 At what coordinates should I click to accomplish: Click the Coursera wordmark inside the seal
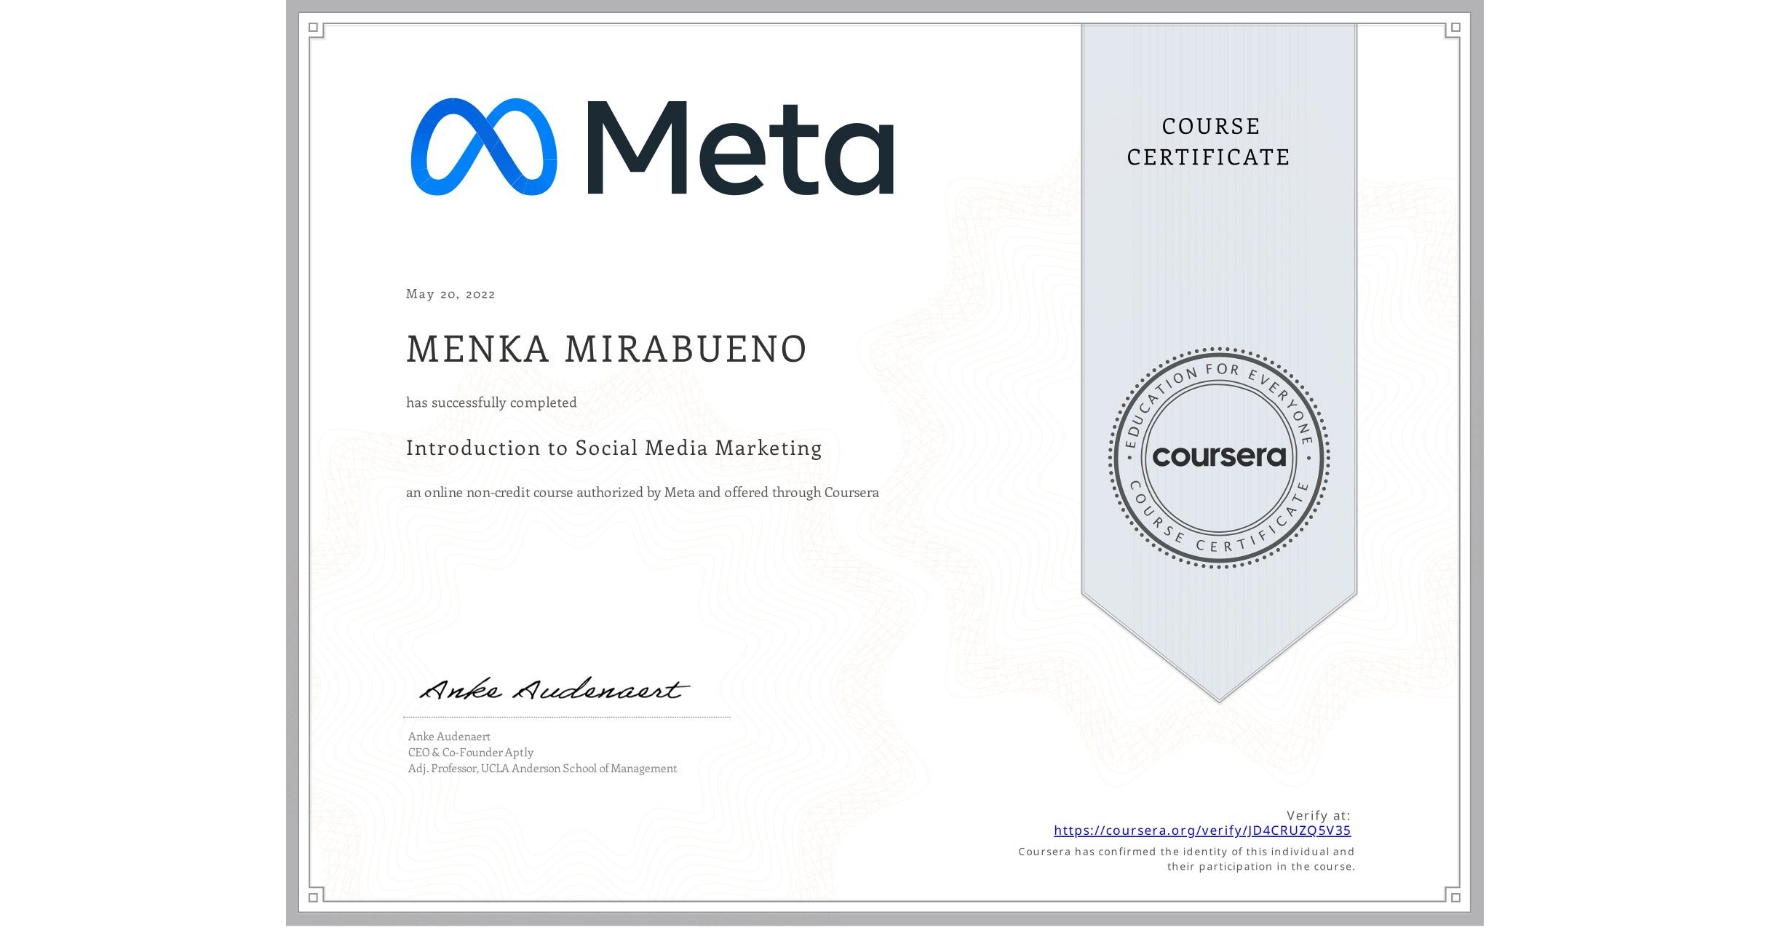tap(1219, 456)
